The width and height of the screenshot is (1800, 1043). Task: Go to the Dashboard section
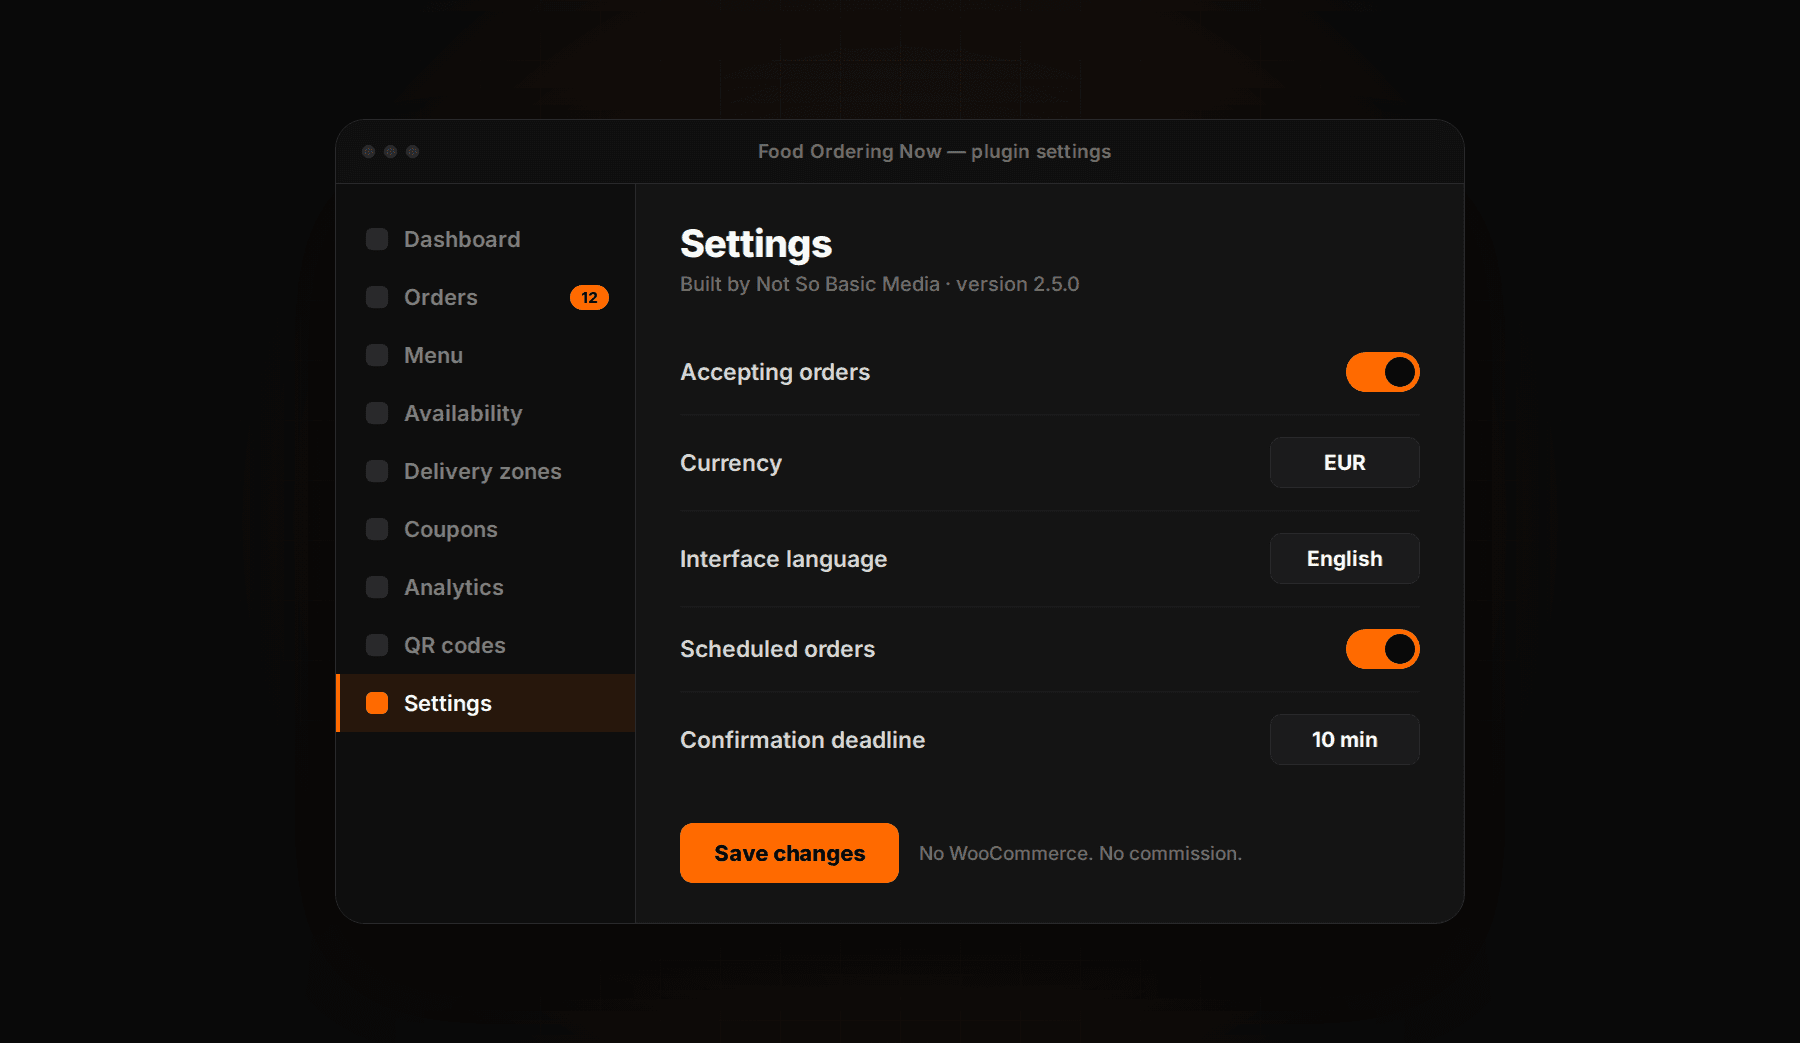click(x=486, y=239)
